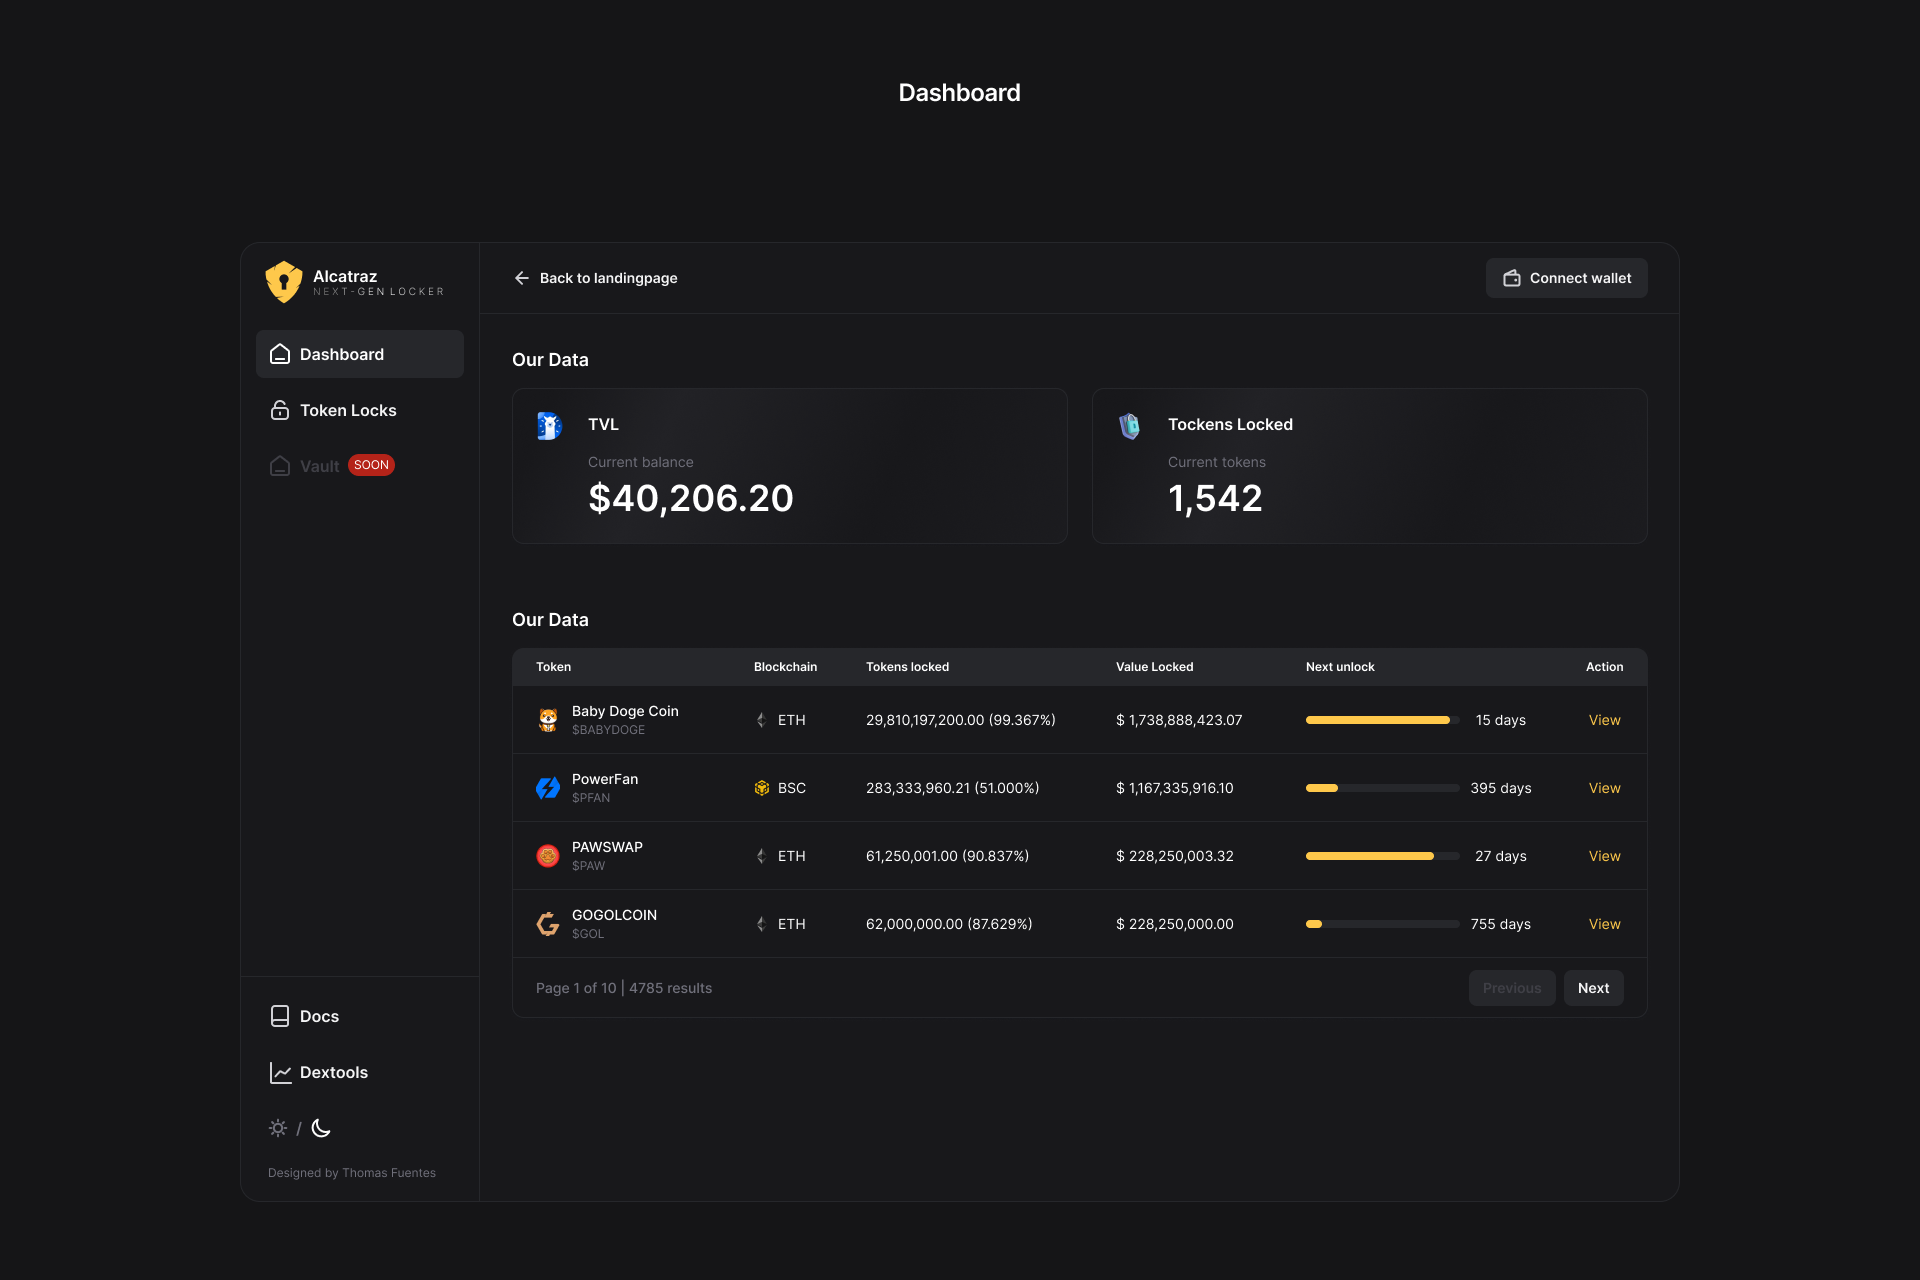Screen dimensions: 1920x1280
Task: View the PAWSWAP lock details
Action: point(1605,856)
